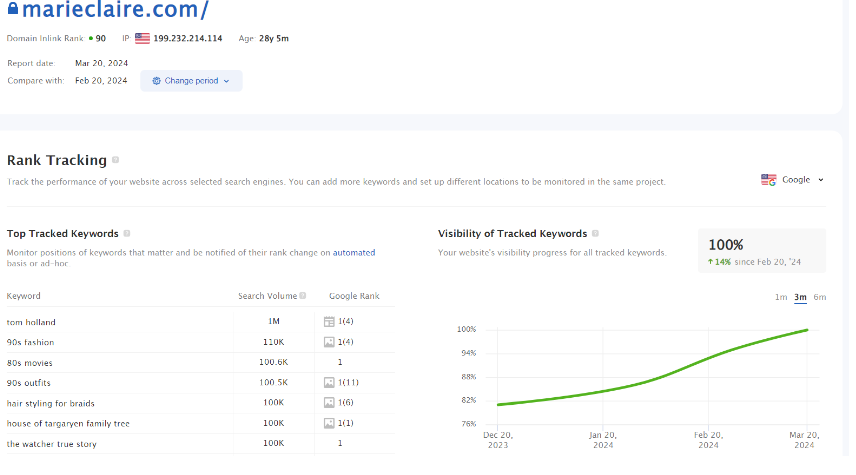The height and width of the screenshot is (475, 856).
Task: Click the domain age 28y 5m
Action: pos(274,38)
